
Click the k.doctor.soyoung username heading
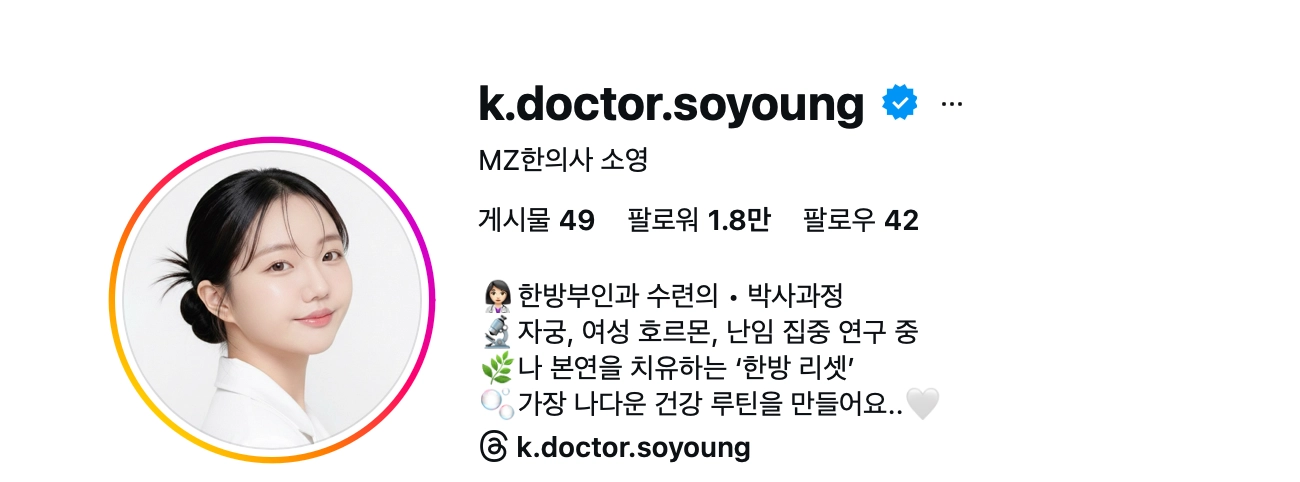[671, 105]
